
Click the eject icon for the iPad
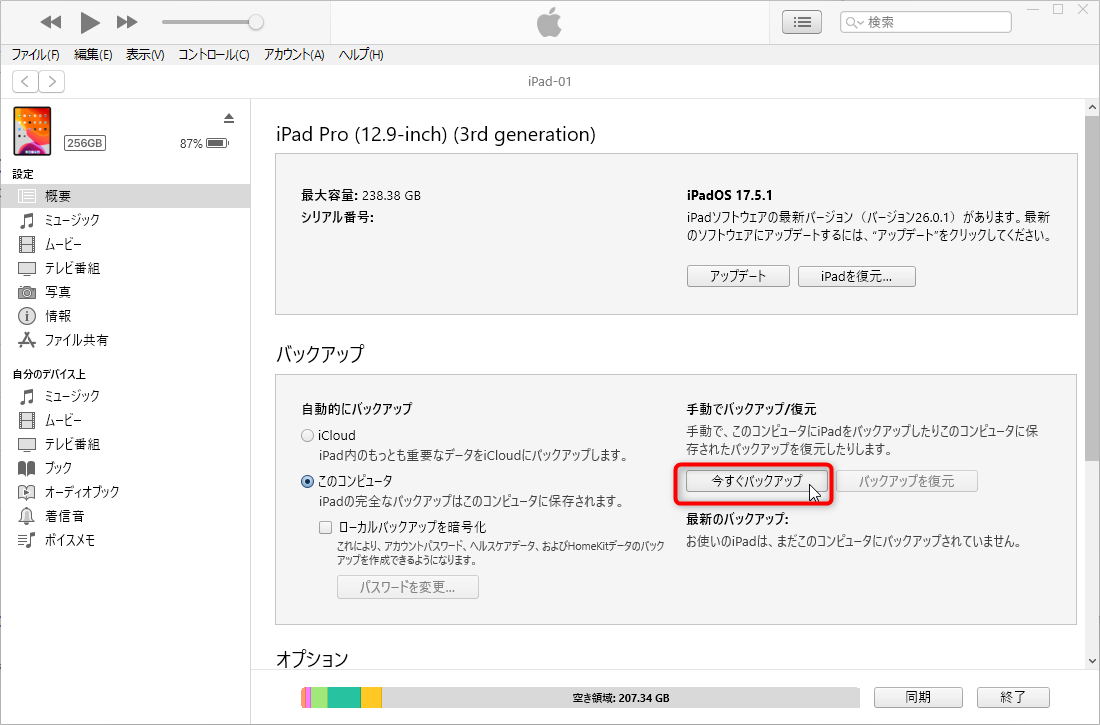[x=229, y=116]
